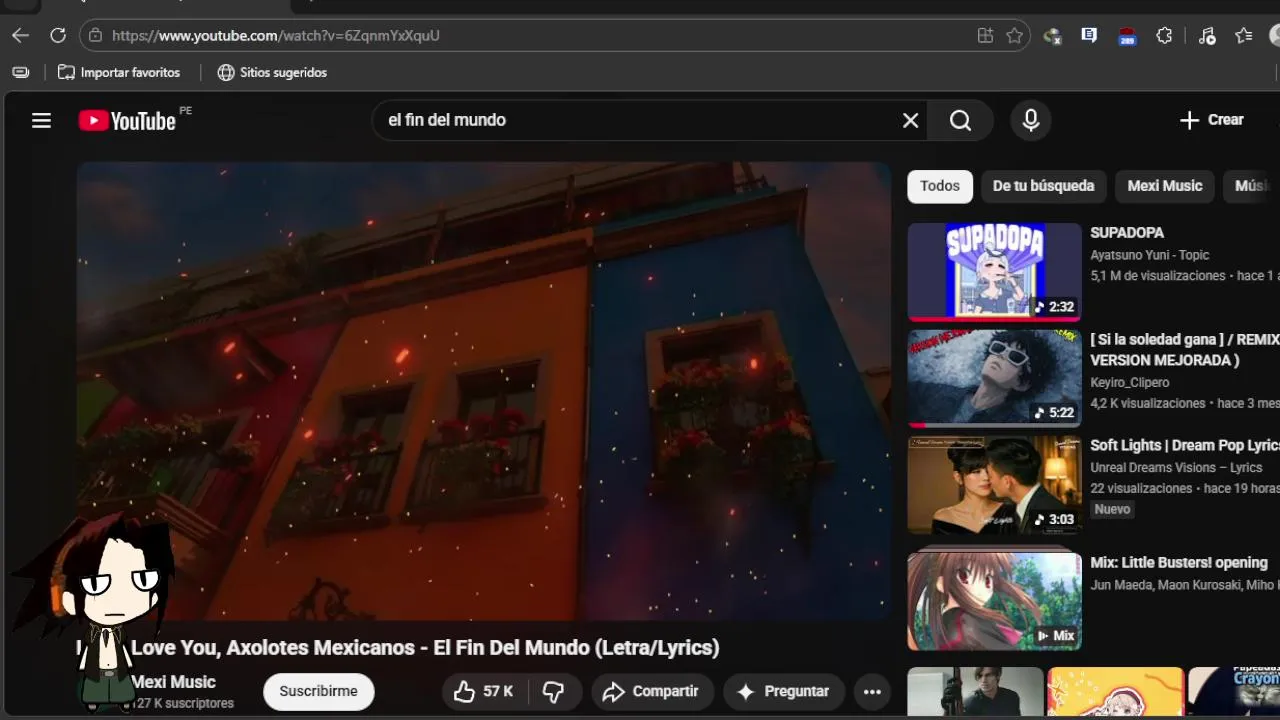Open the browser extensions puzzle icon

click(1164, 35)
